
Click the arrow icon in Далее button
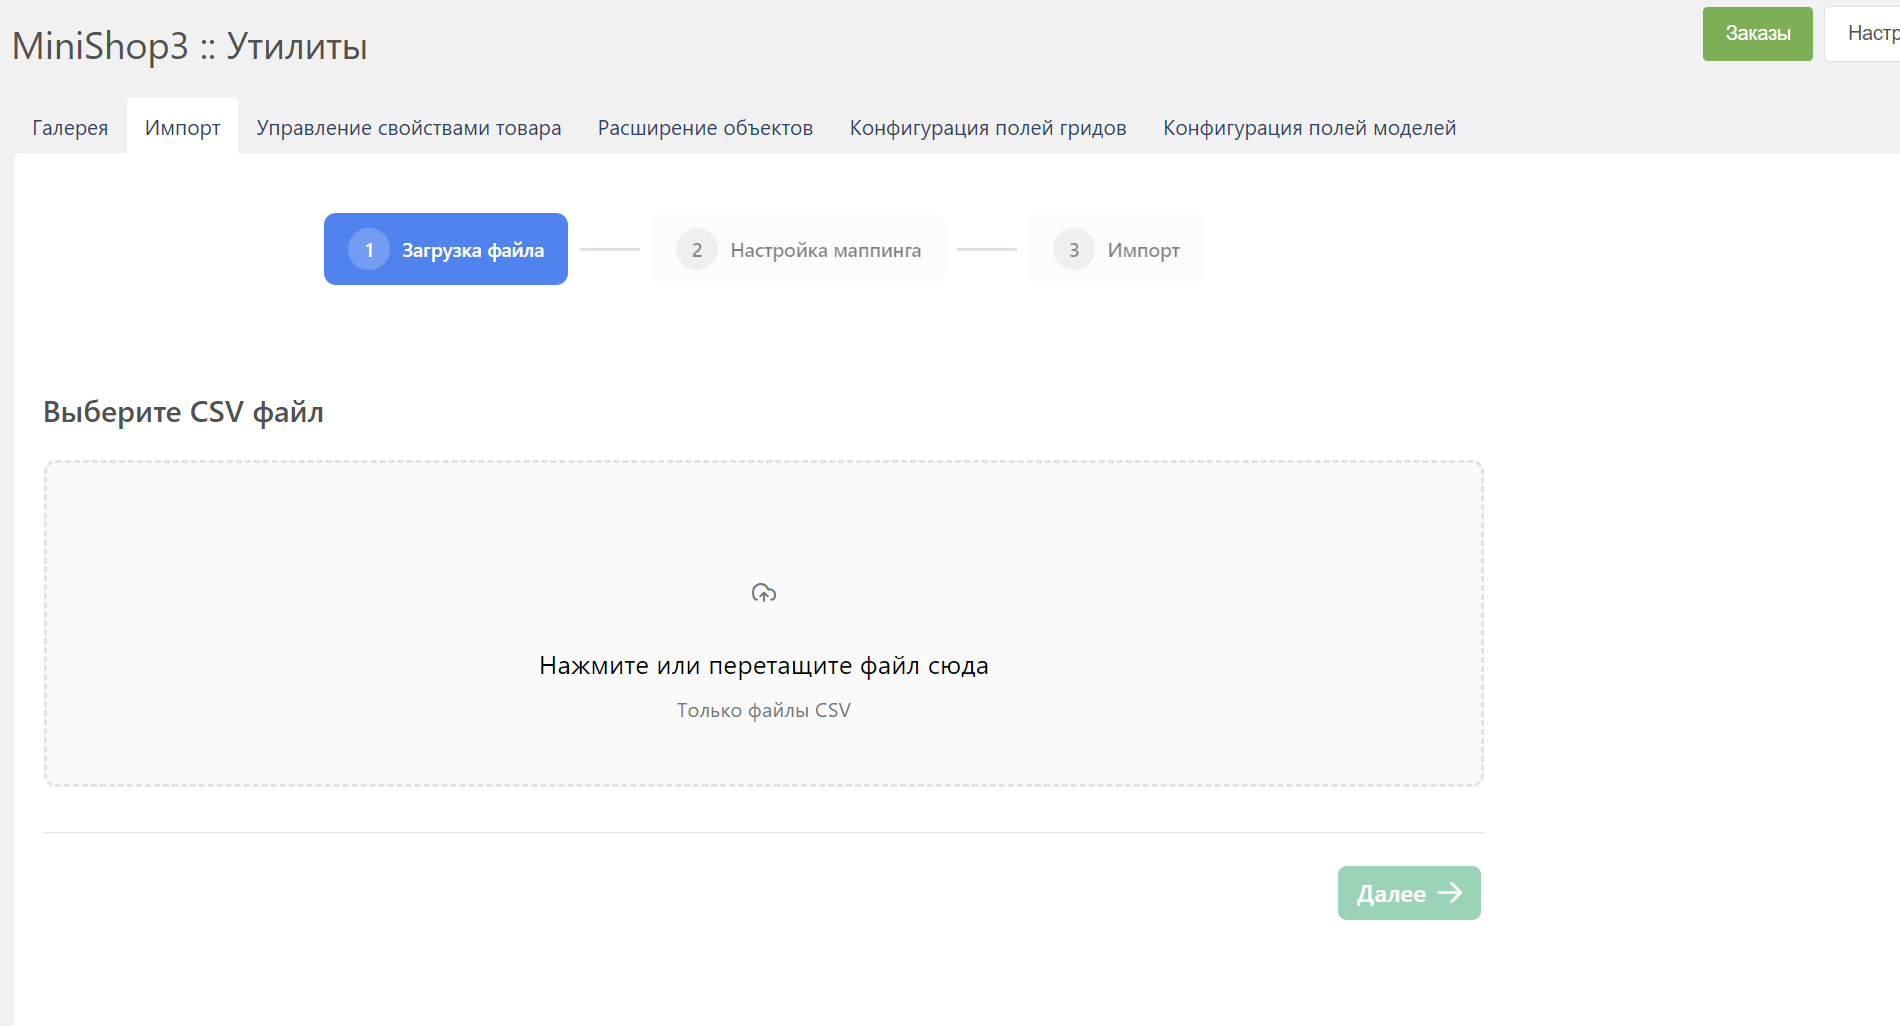(1450, 893)
